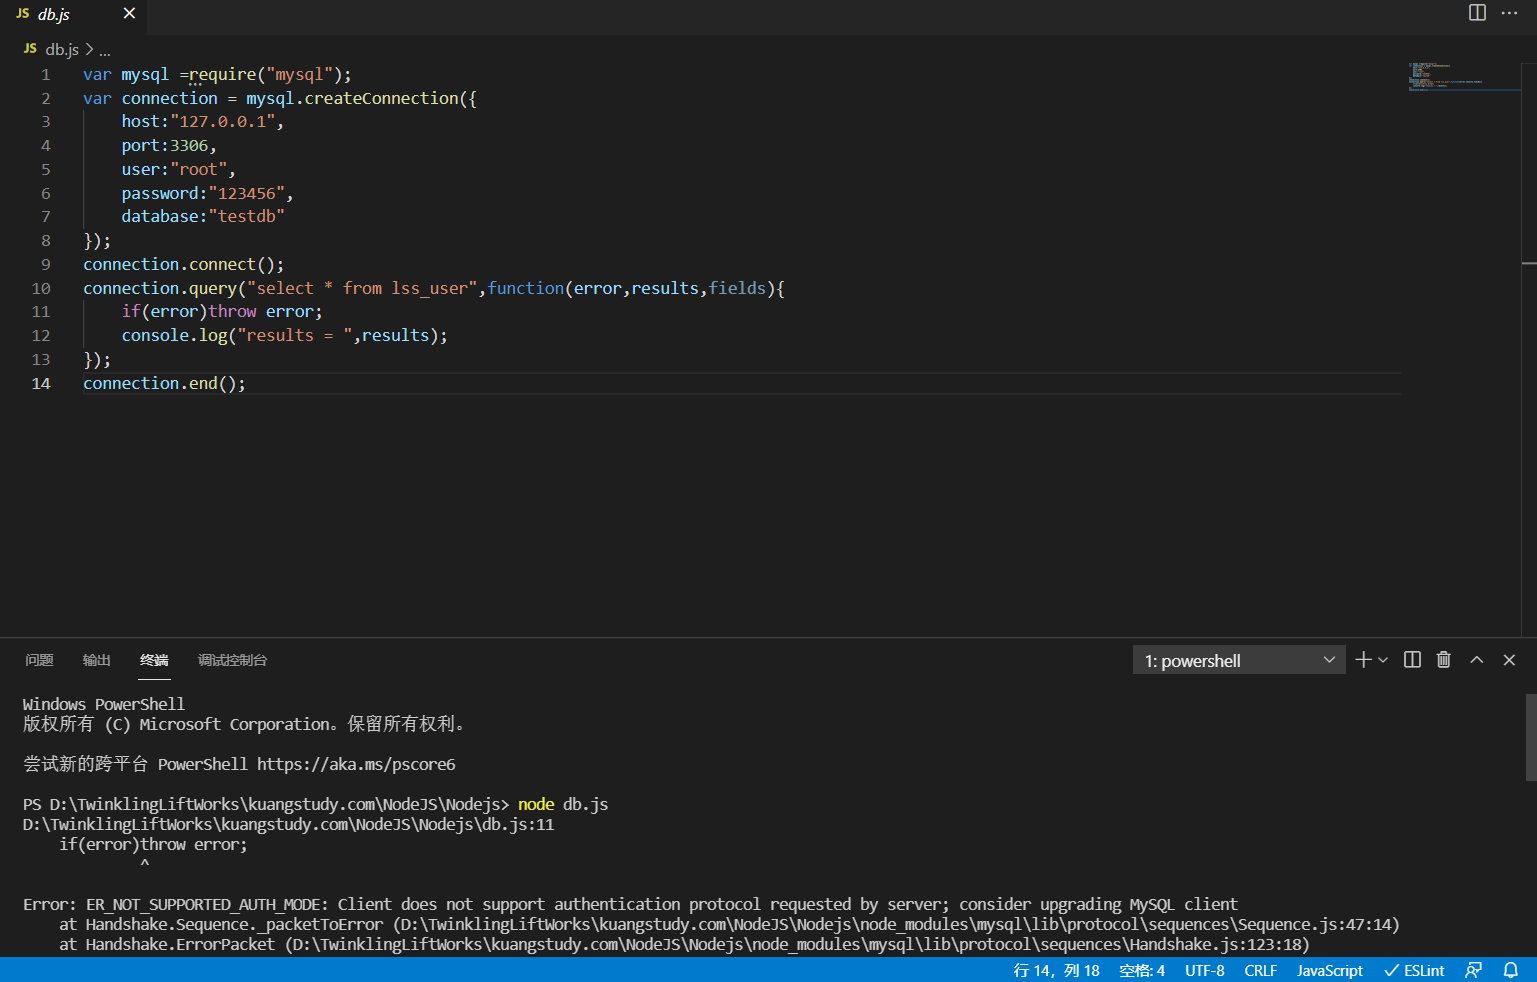Open the breadcrumb ellipsis symbol list
The image size is (1537, 982).
click(x=105, y=49)
